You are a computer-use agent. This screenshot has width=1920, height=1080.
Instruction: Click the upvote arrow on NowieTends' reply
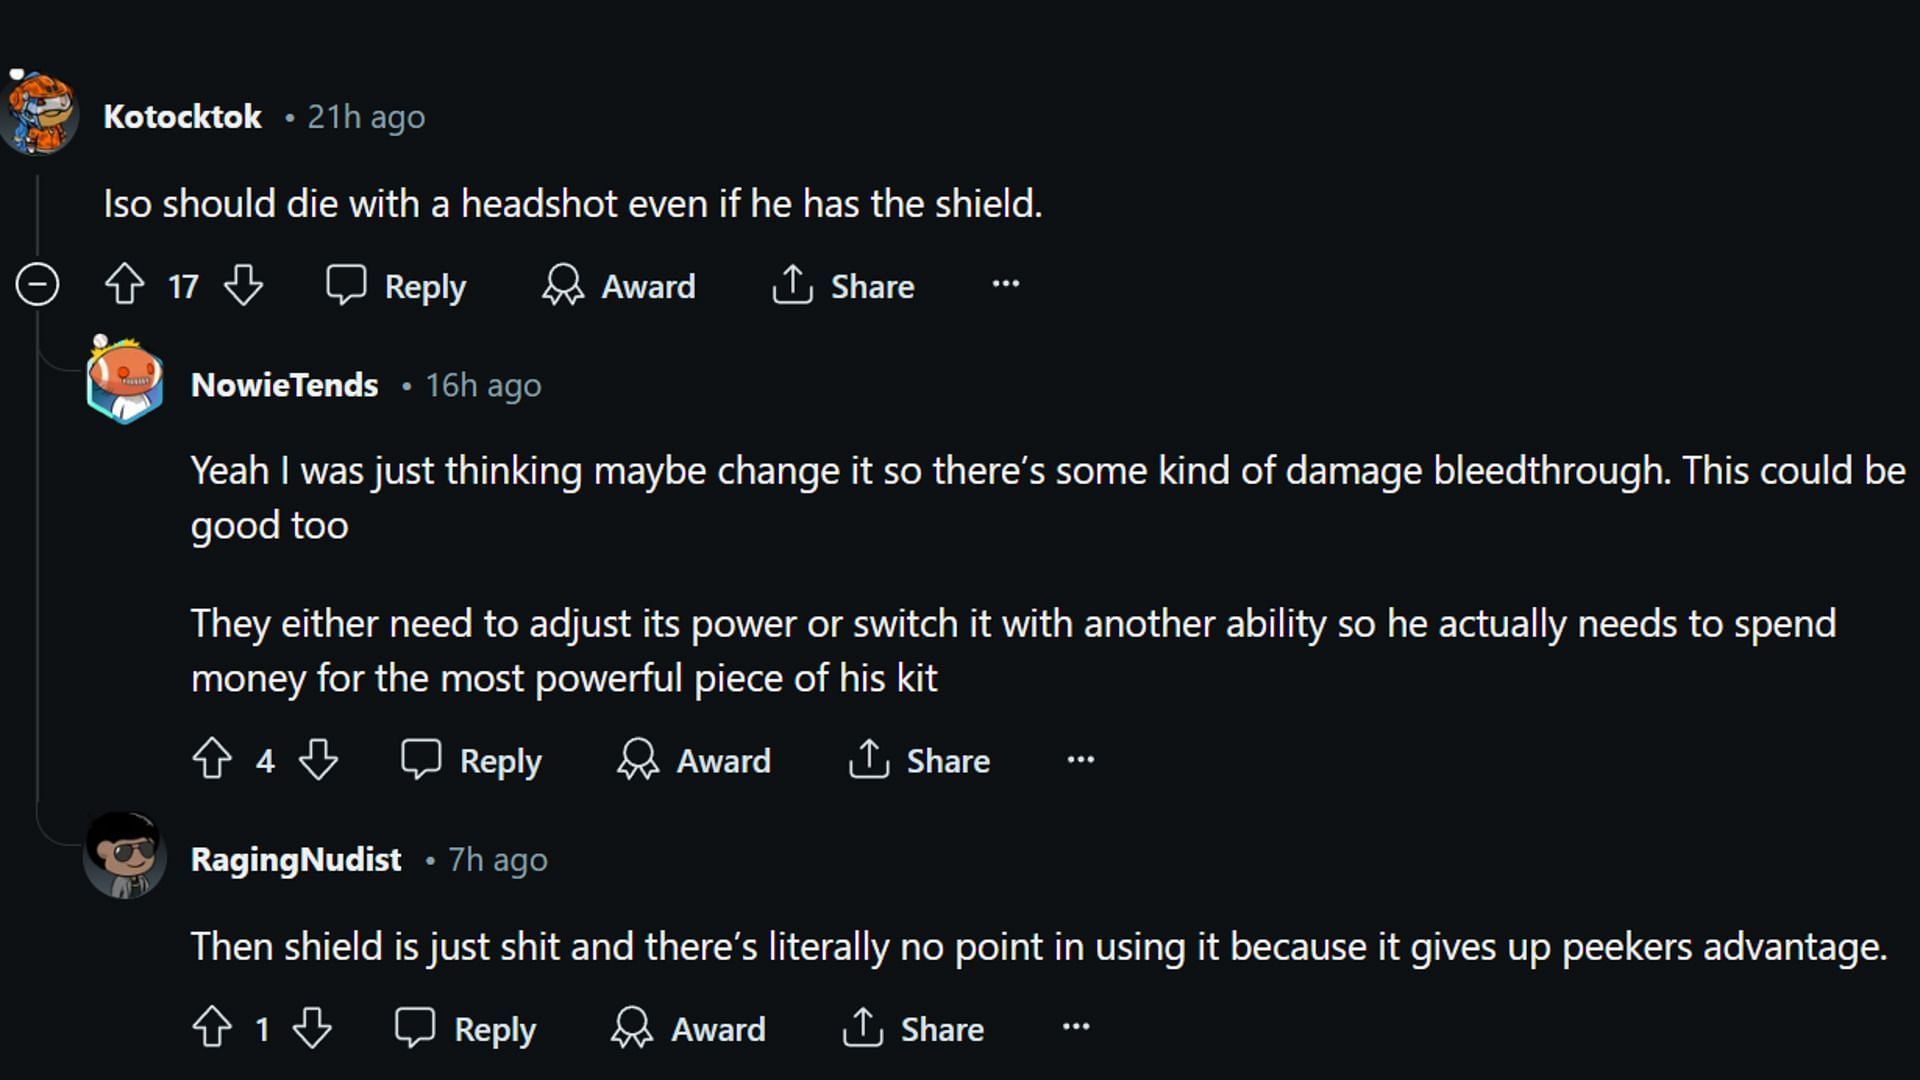point(212,760)
